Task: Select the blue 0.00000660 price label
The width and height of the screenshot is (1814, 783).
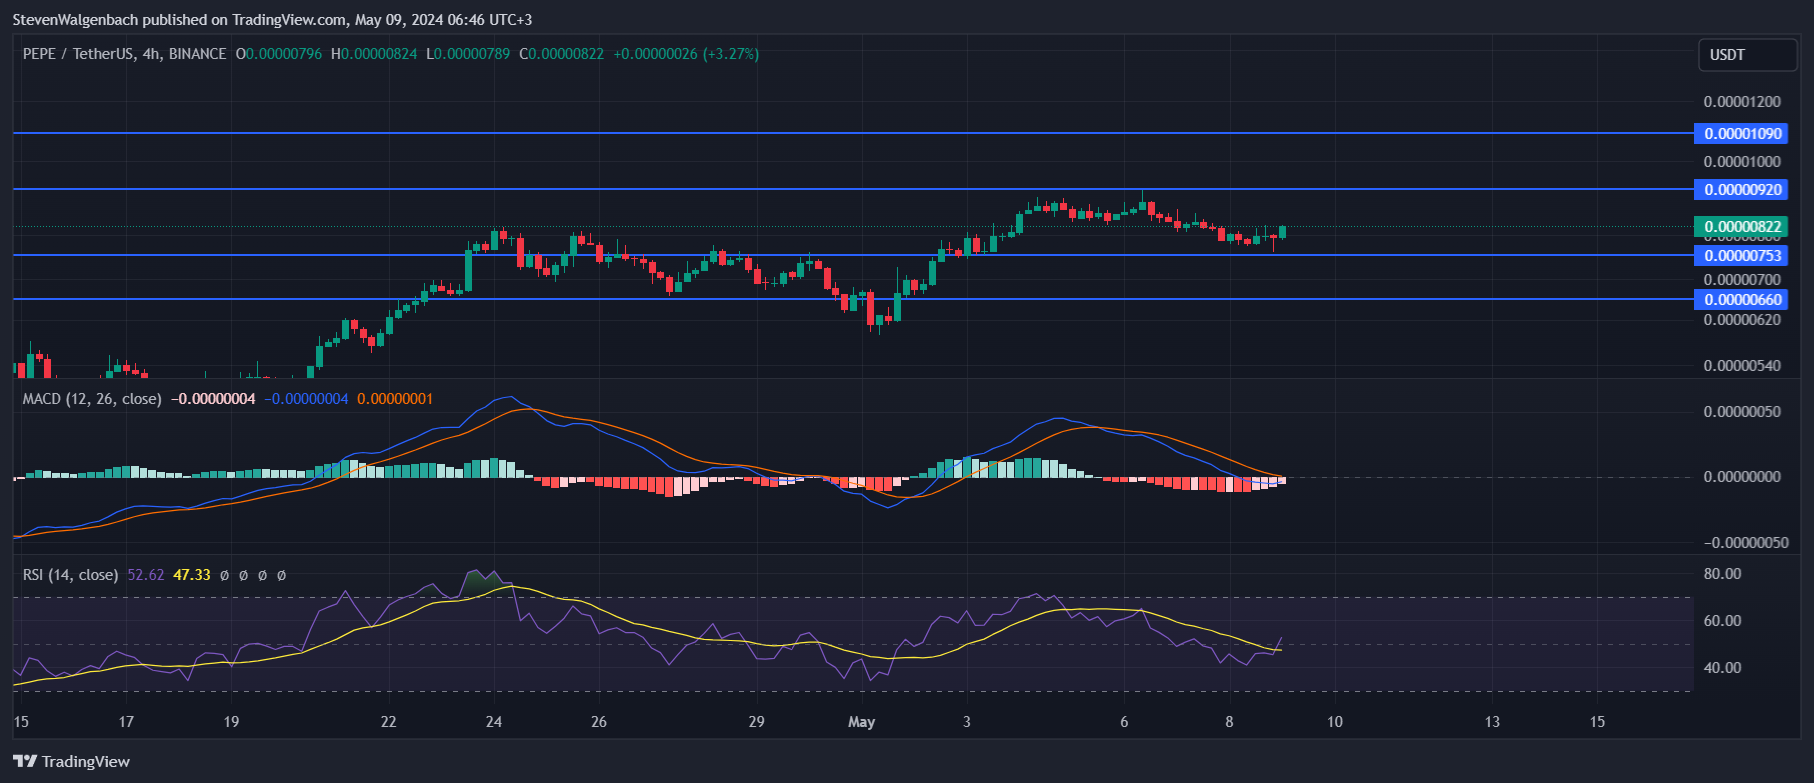Action: (1741, 300)
